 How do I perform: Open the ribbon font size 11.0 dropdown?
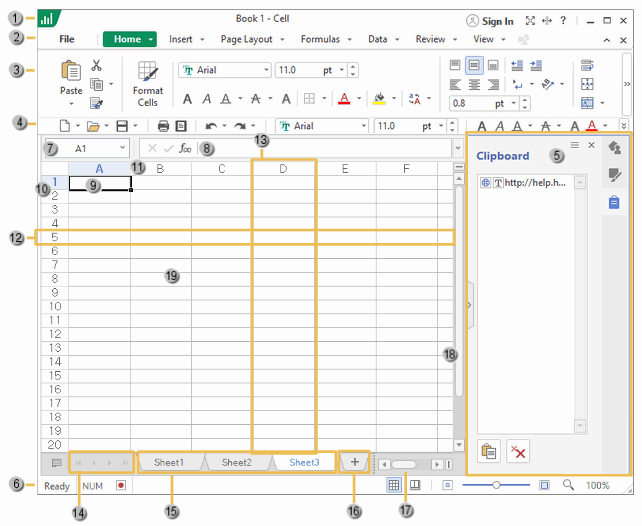click(341, 70)
